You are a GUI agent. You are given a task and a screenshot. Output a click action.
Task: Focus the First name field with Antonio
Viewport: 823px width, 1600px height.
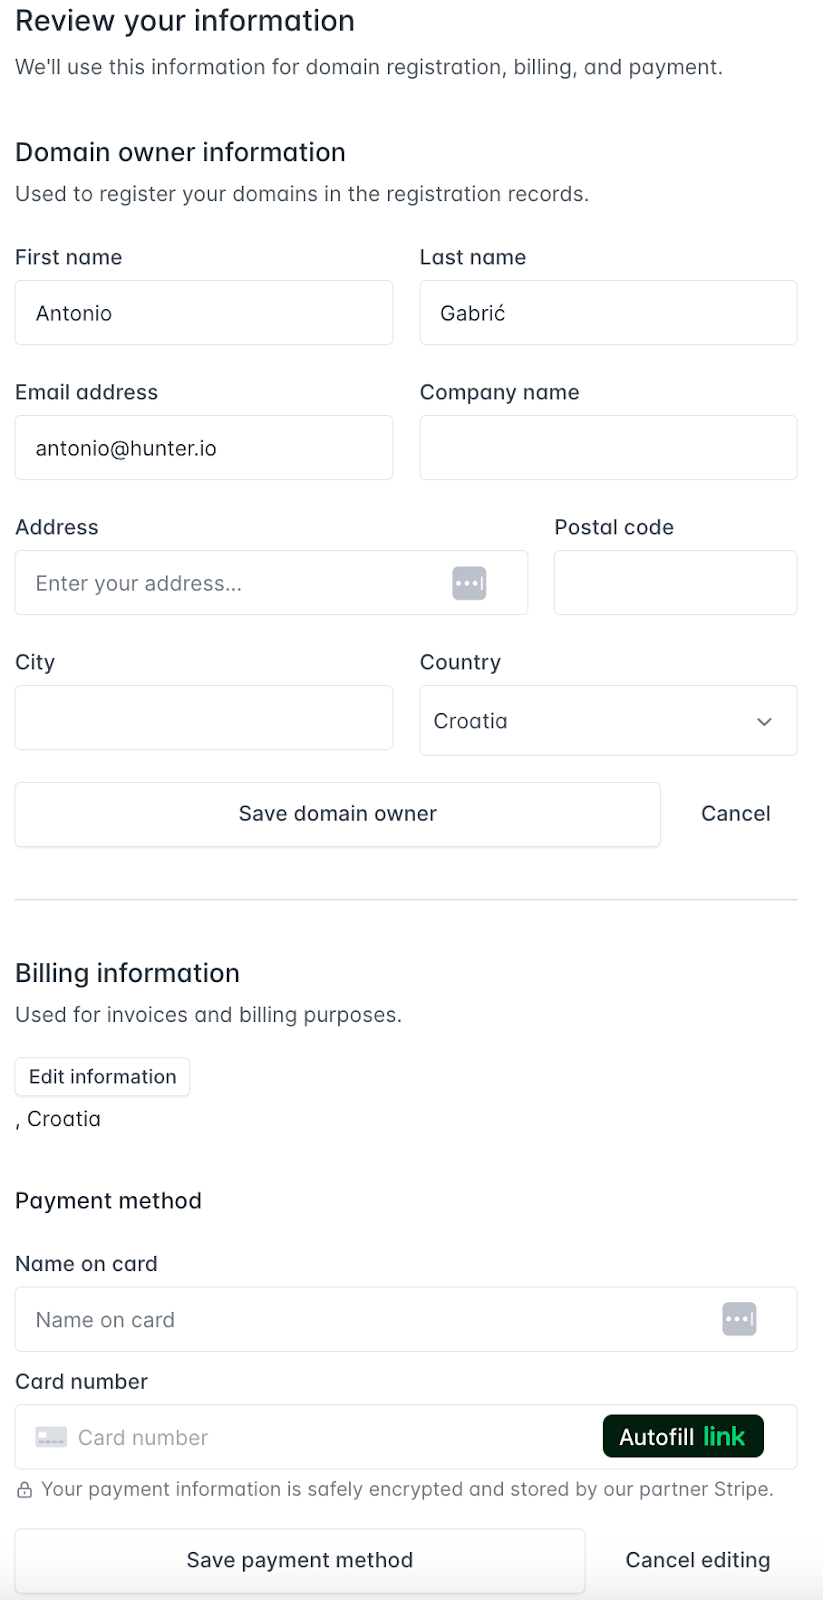point(203,313)
